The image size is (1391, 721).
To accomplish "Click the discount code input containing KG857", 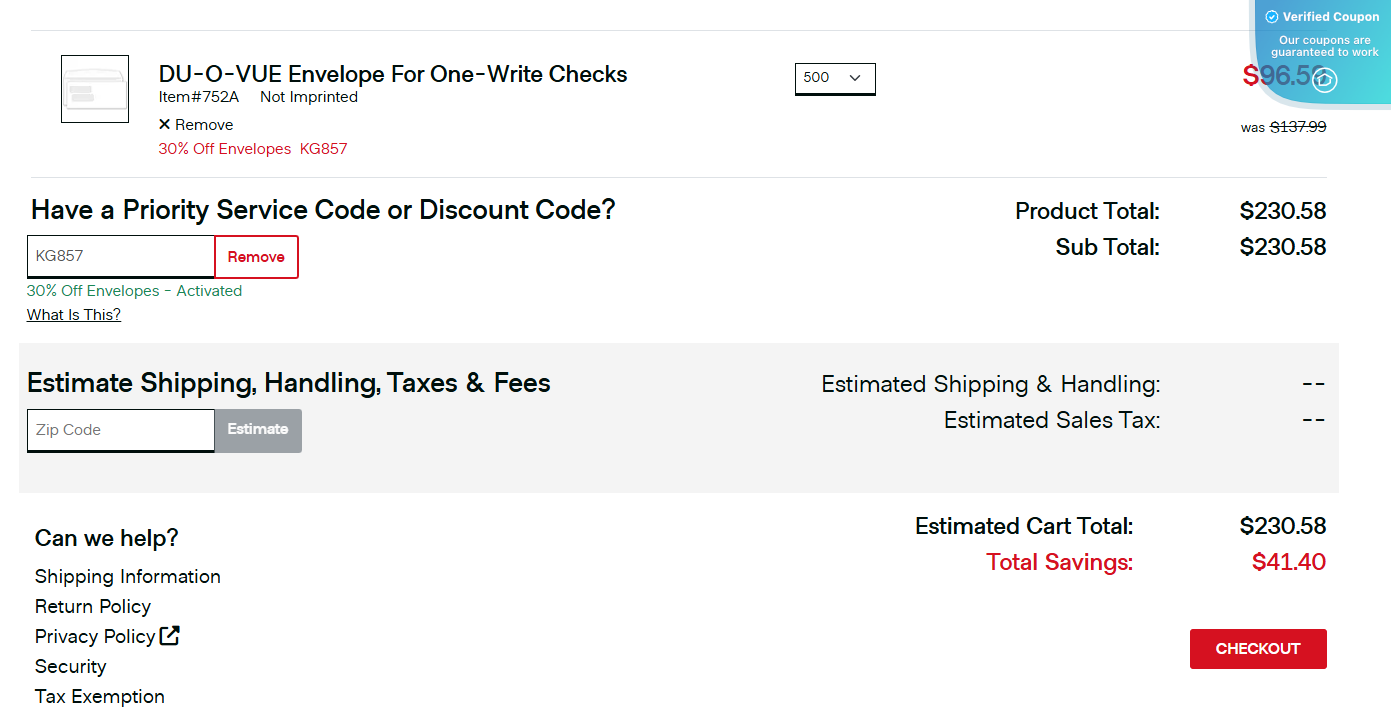I will [120, 256].
